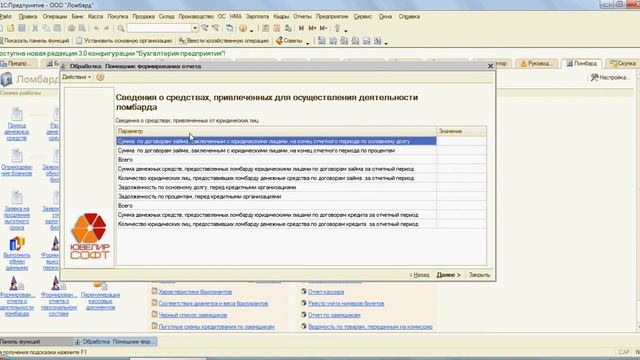
Task: Open the Сервис menu
Action: pyautogui.click(x=362, y=16)
